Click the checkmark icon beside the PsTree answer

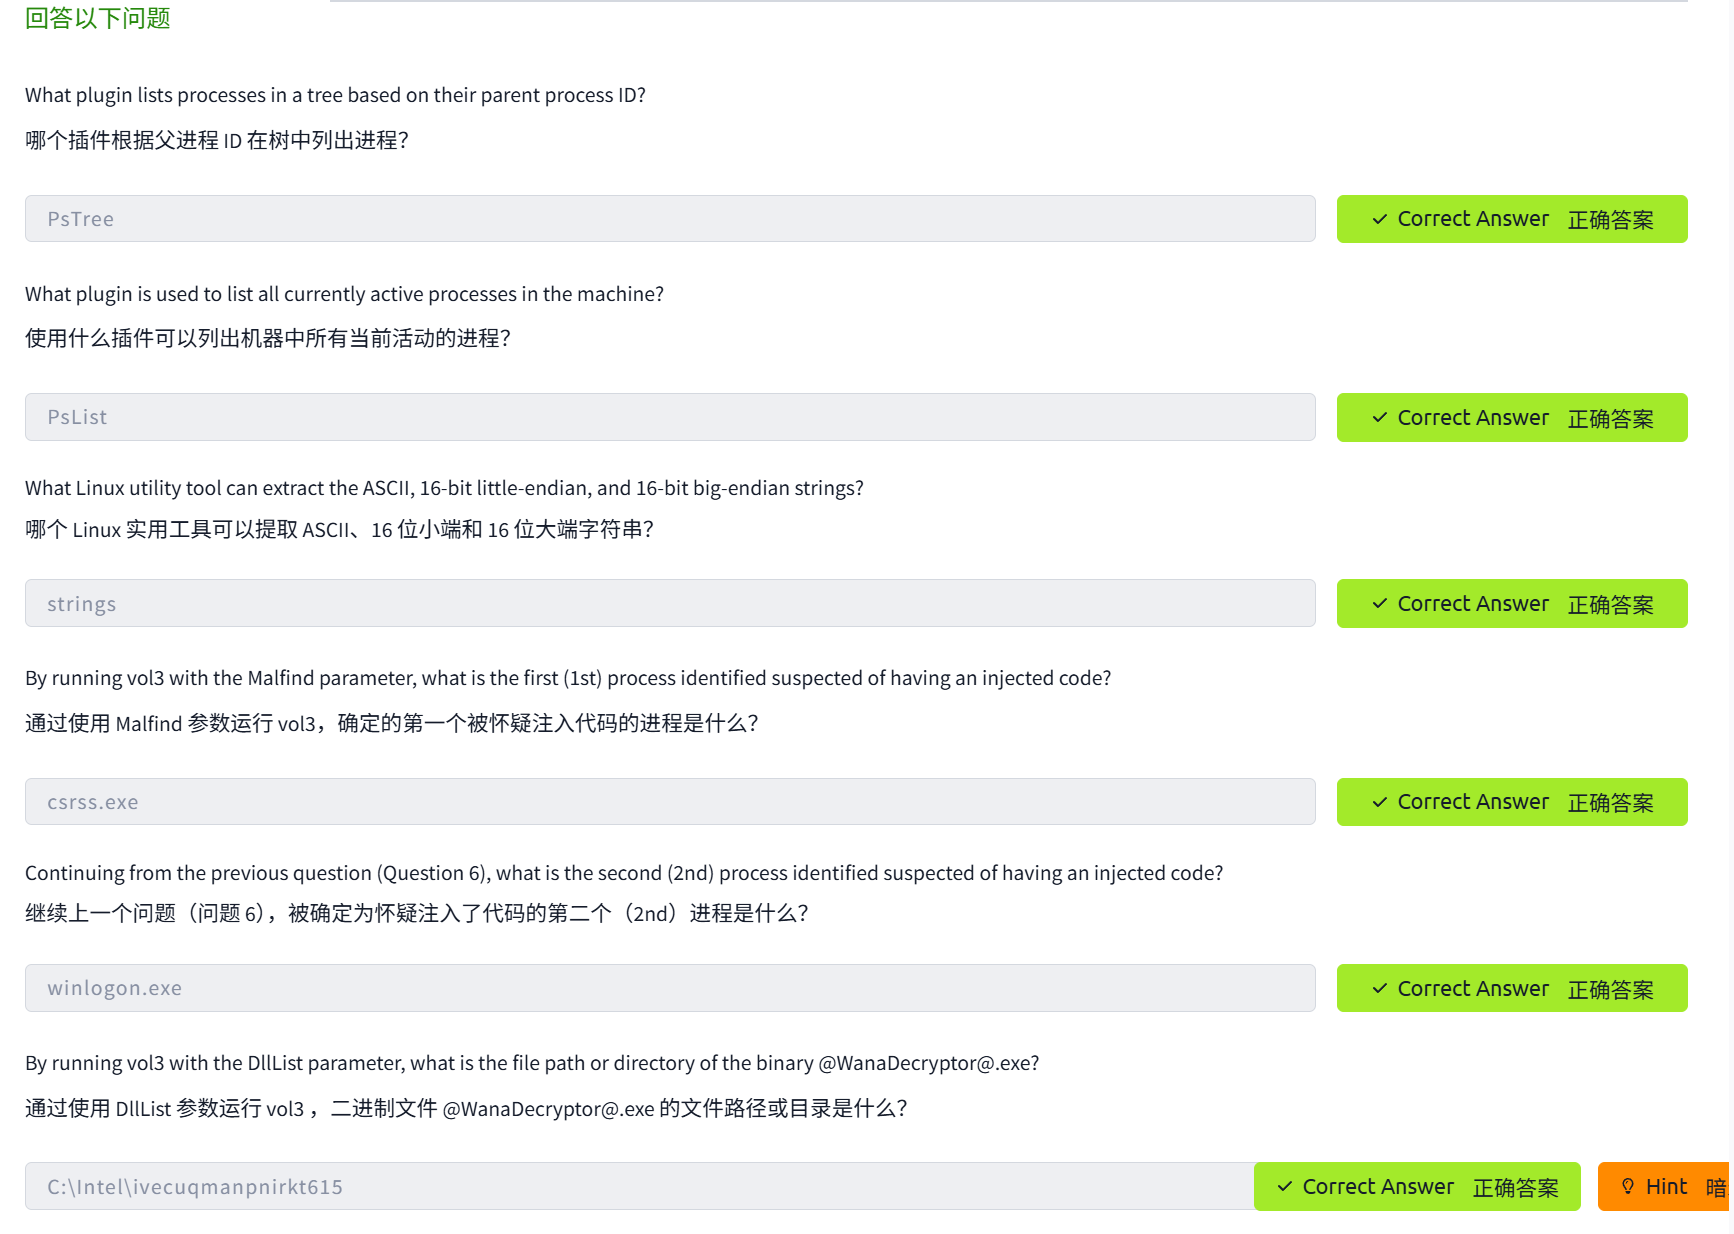(1379, 219)
